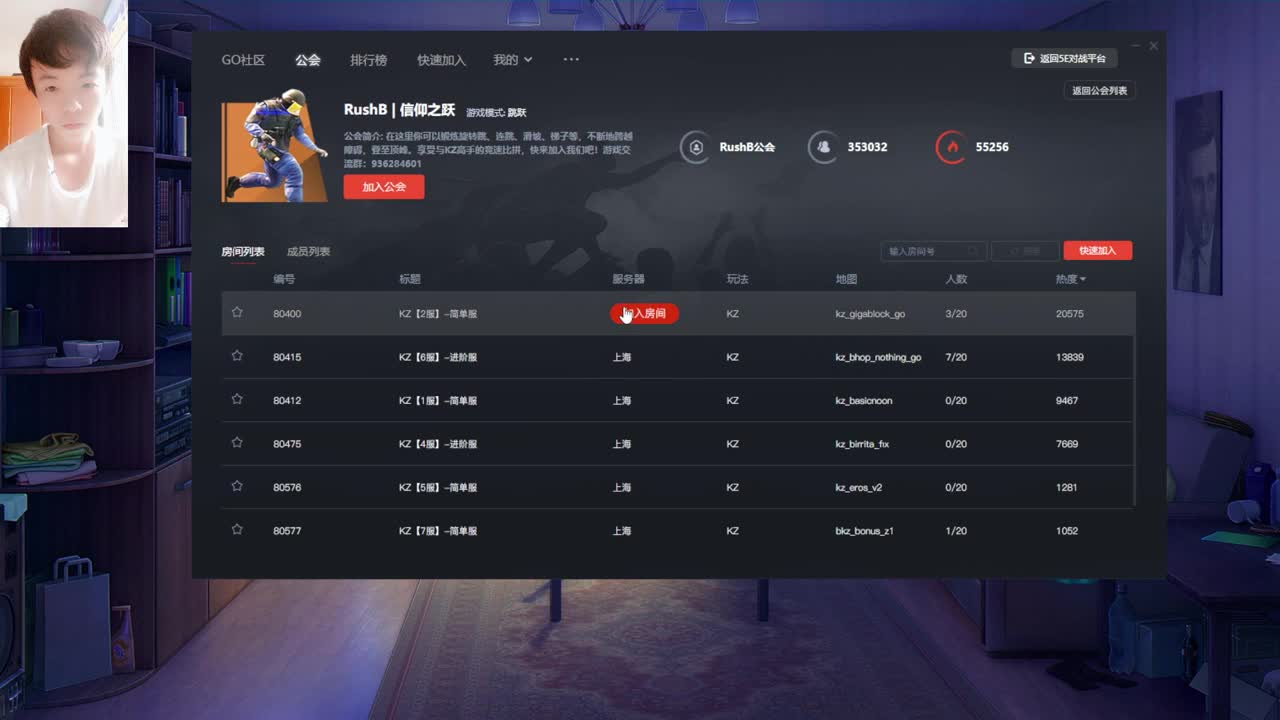The width and height of the screenshot is (1280, 720).
Task: Click the flame popularity icon
Action: [x=950, y=147]
